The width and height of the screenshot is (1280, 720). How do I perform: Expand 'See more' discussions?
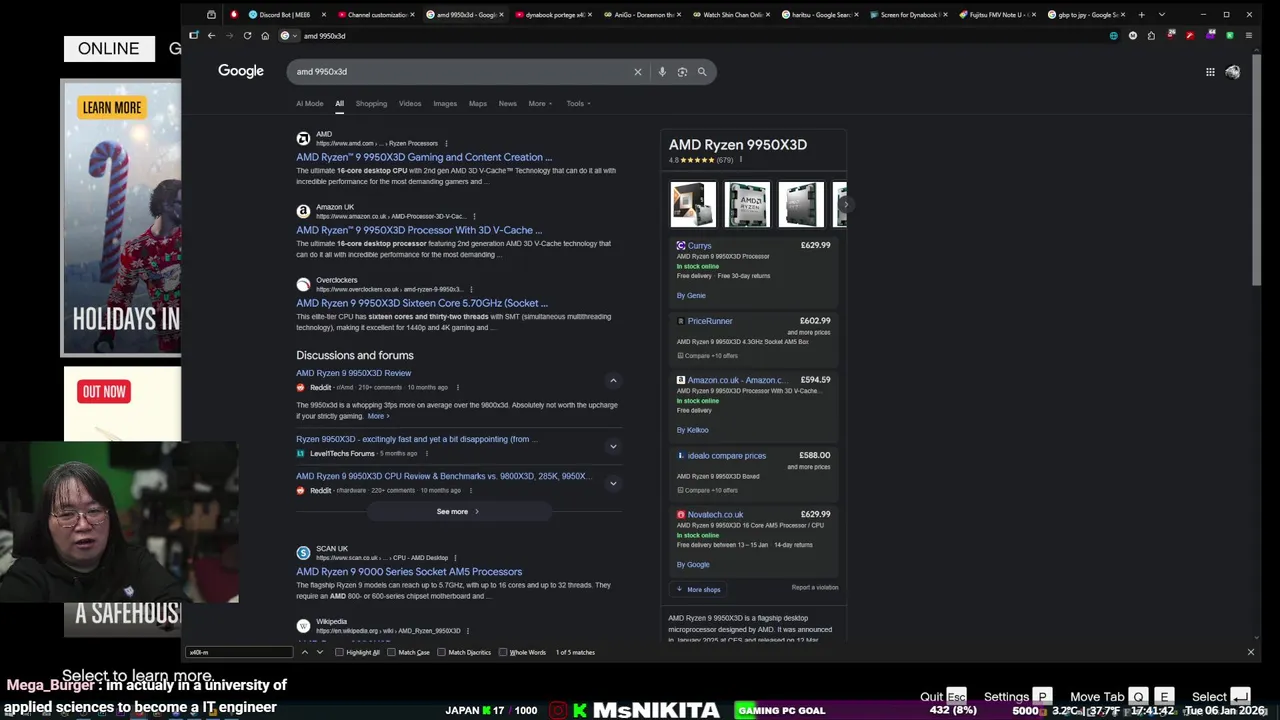pyautogui.click(x=458, y=512)
